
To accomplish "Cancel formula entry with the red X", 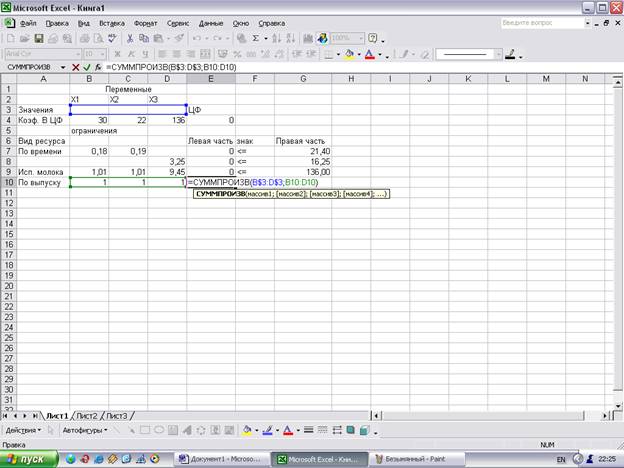I will pos(75,67).
